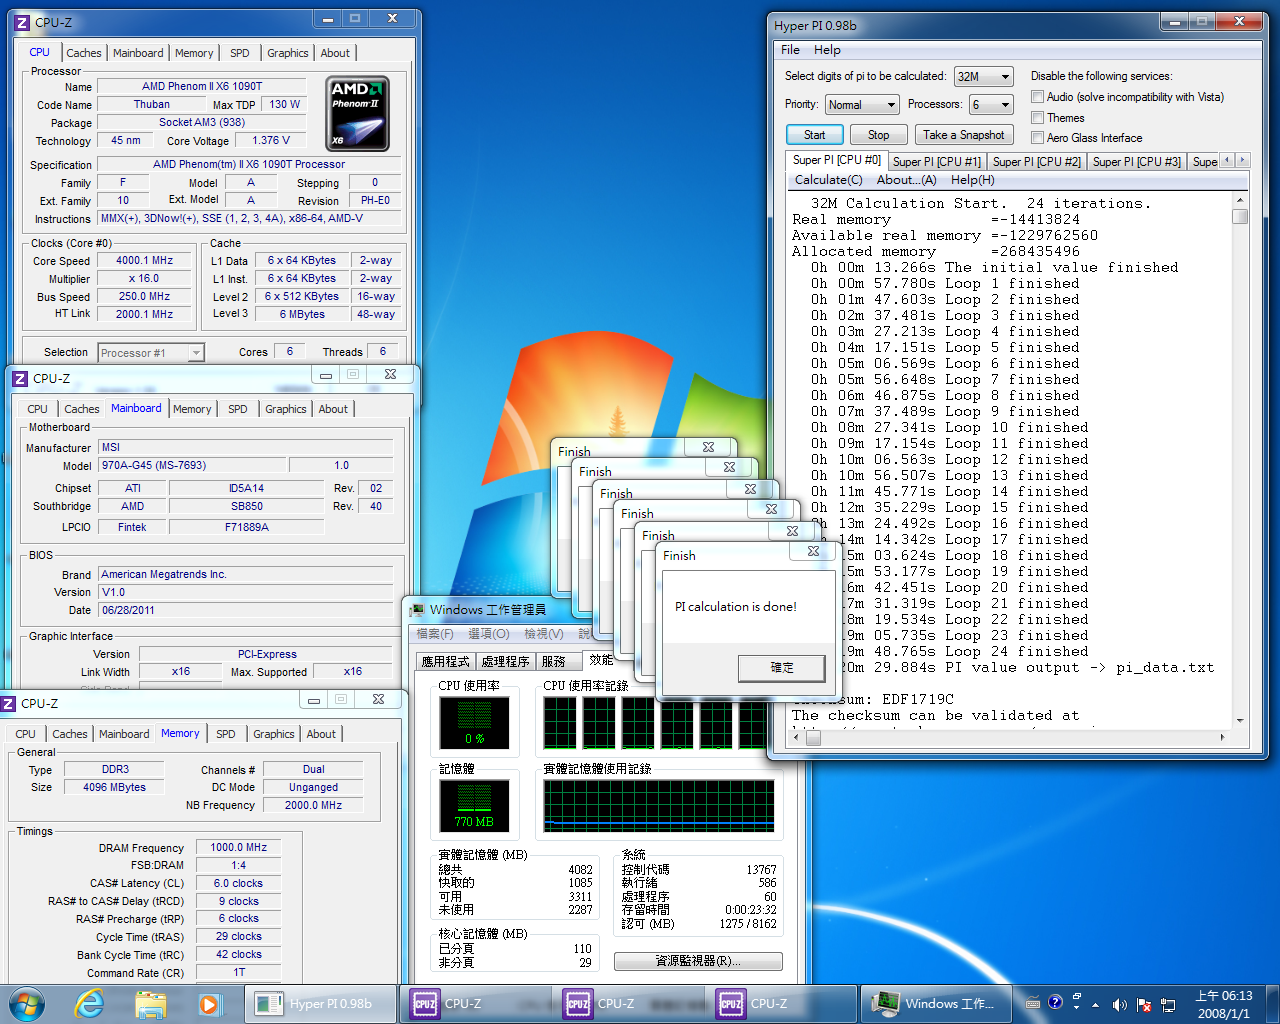Click the AMD Phenom II processor logo
Viewport: 1280px width, 1024px height.
(x=357, y=114)
